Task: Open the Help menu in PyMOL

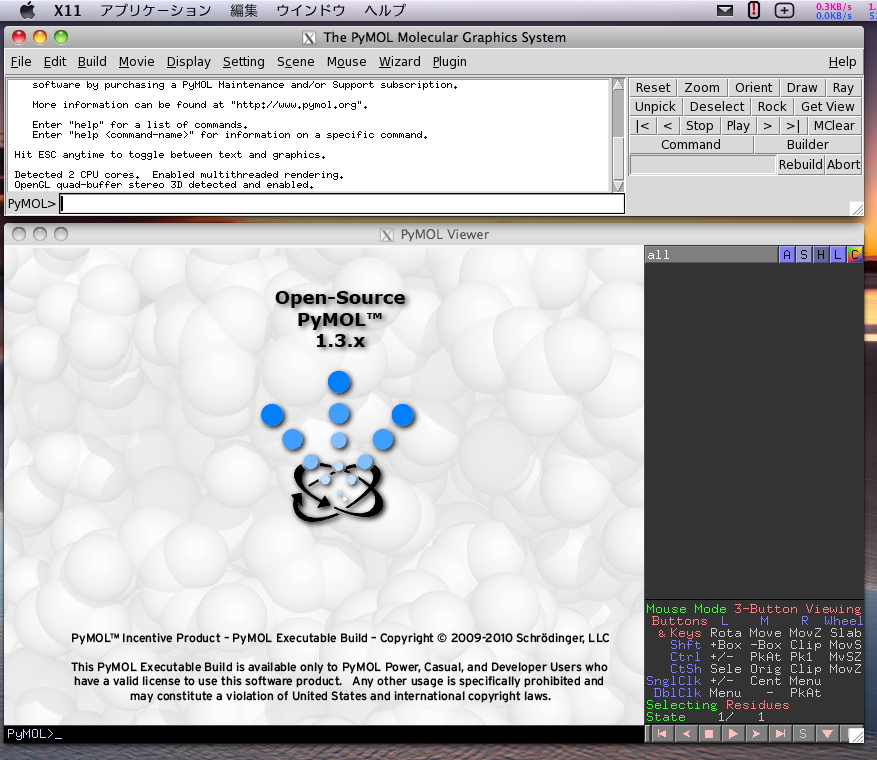Action: 842,62
